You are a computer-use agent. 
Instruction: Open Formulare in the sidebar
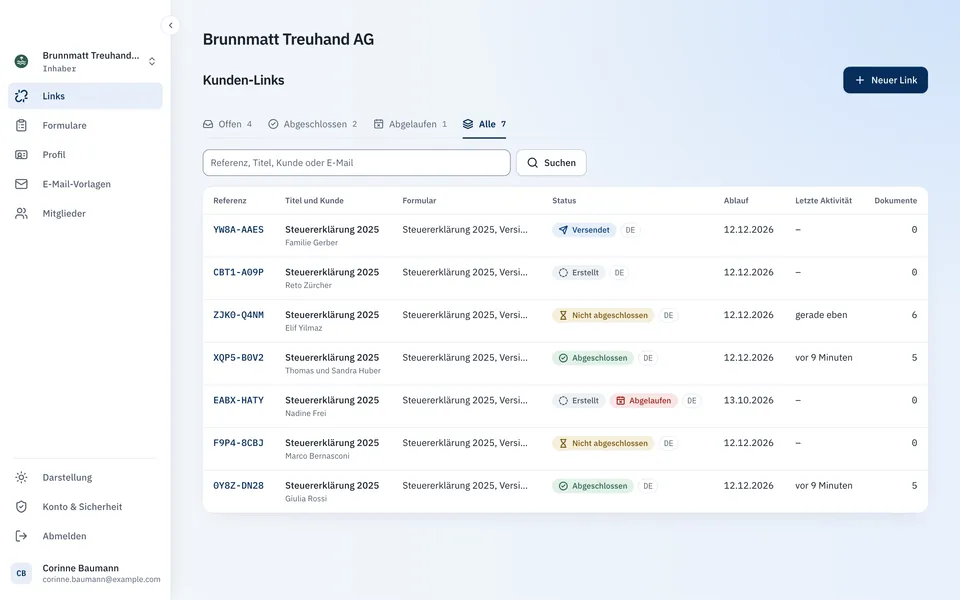pos(85,126)
